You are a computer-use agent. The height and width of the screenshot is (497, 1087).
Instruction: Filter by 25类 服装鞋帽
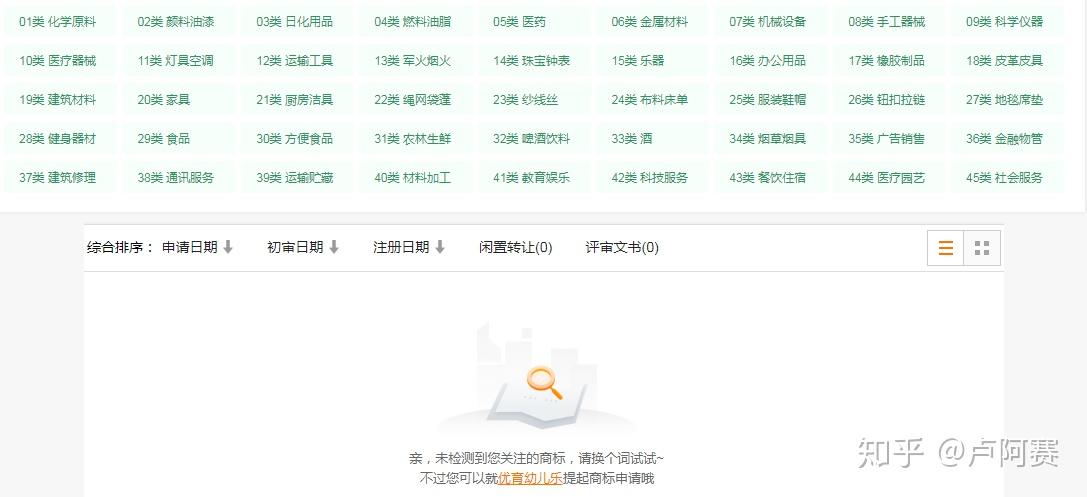767,100
